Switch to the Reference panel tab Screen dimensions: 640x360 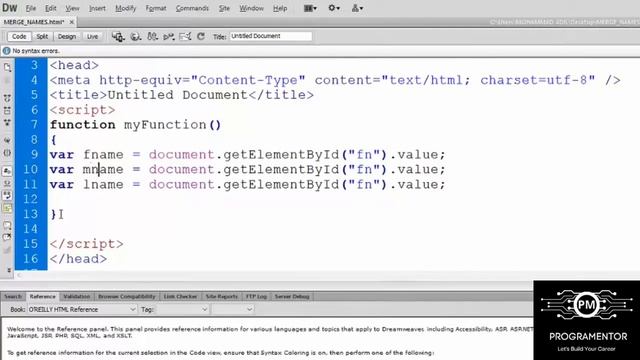coord(42,296)
